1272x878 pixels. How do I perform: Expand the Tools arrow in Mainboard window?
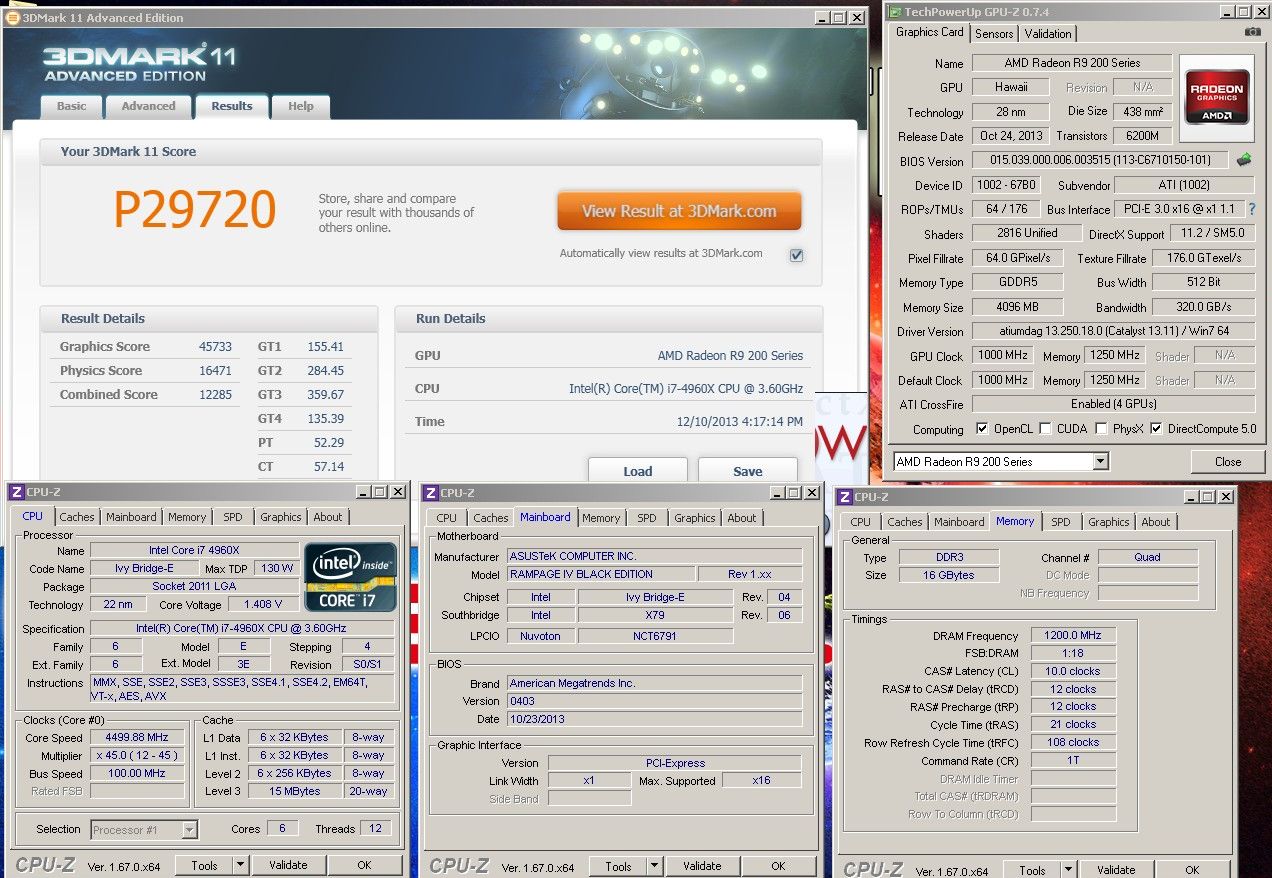[x=654, y=866]
